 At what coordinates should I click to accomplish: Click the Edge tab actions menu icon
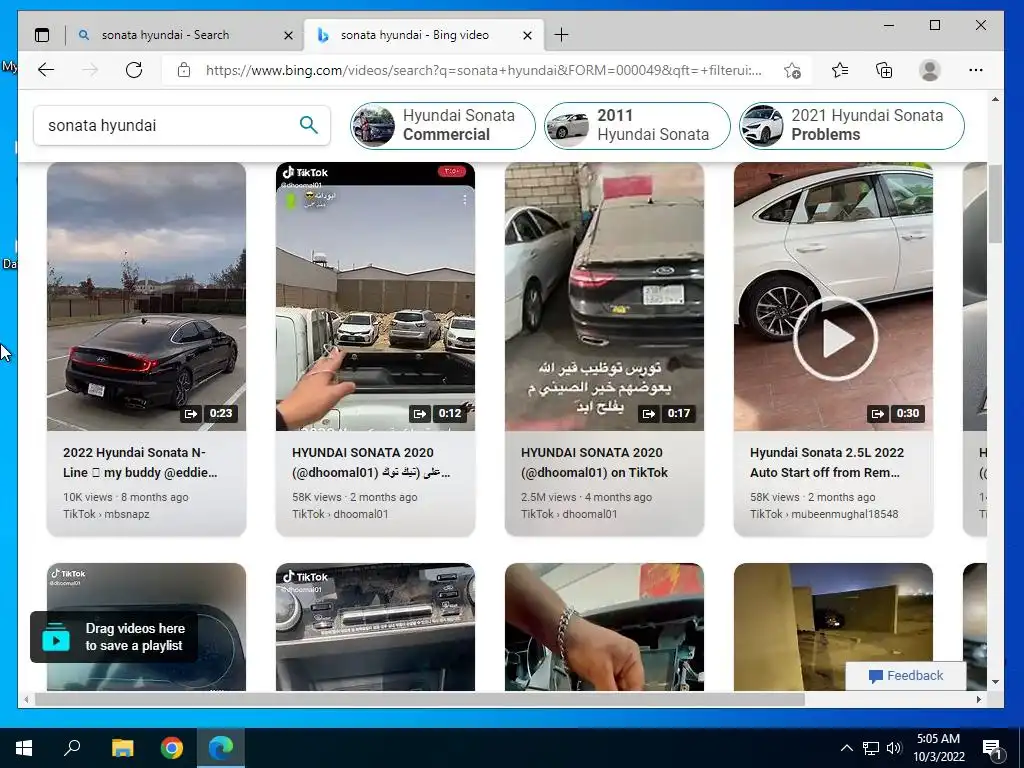click(42, 35)
